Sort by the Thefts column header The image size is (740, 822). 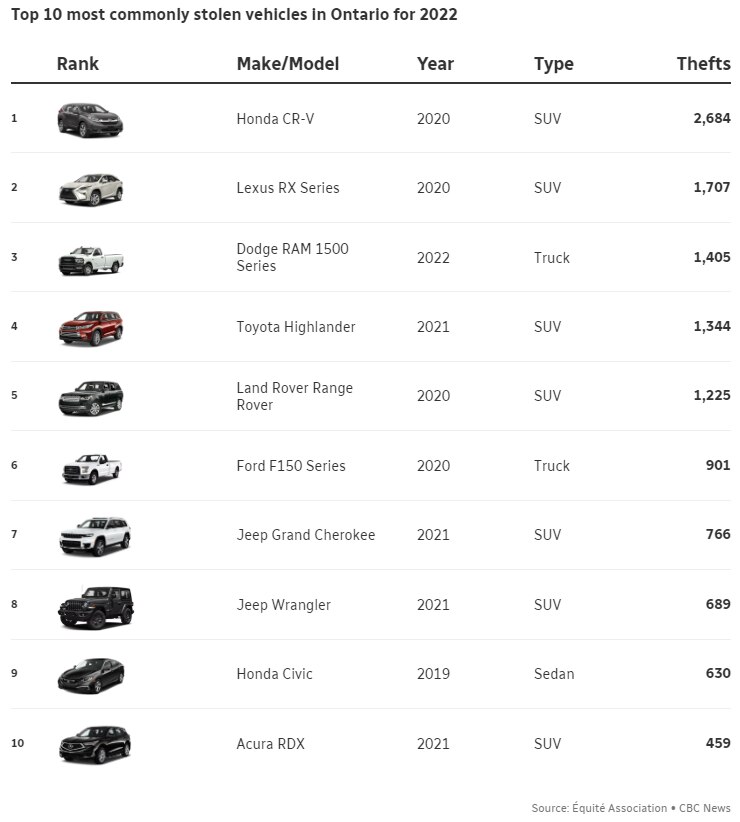point(703,64)
